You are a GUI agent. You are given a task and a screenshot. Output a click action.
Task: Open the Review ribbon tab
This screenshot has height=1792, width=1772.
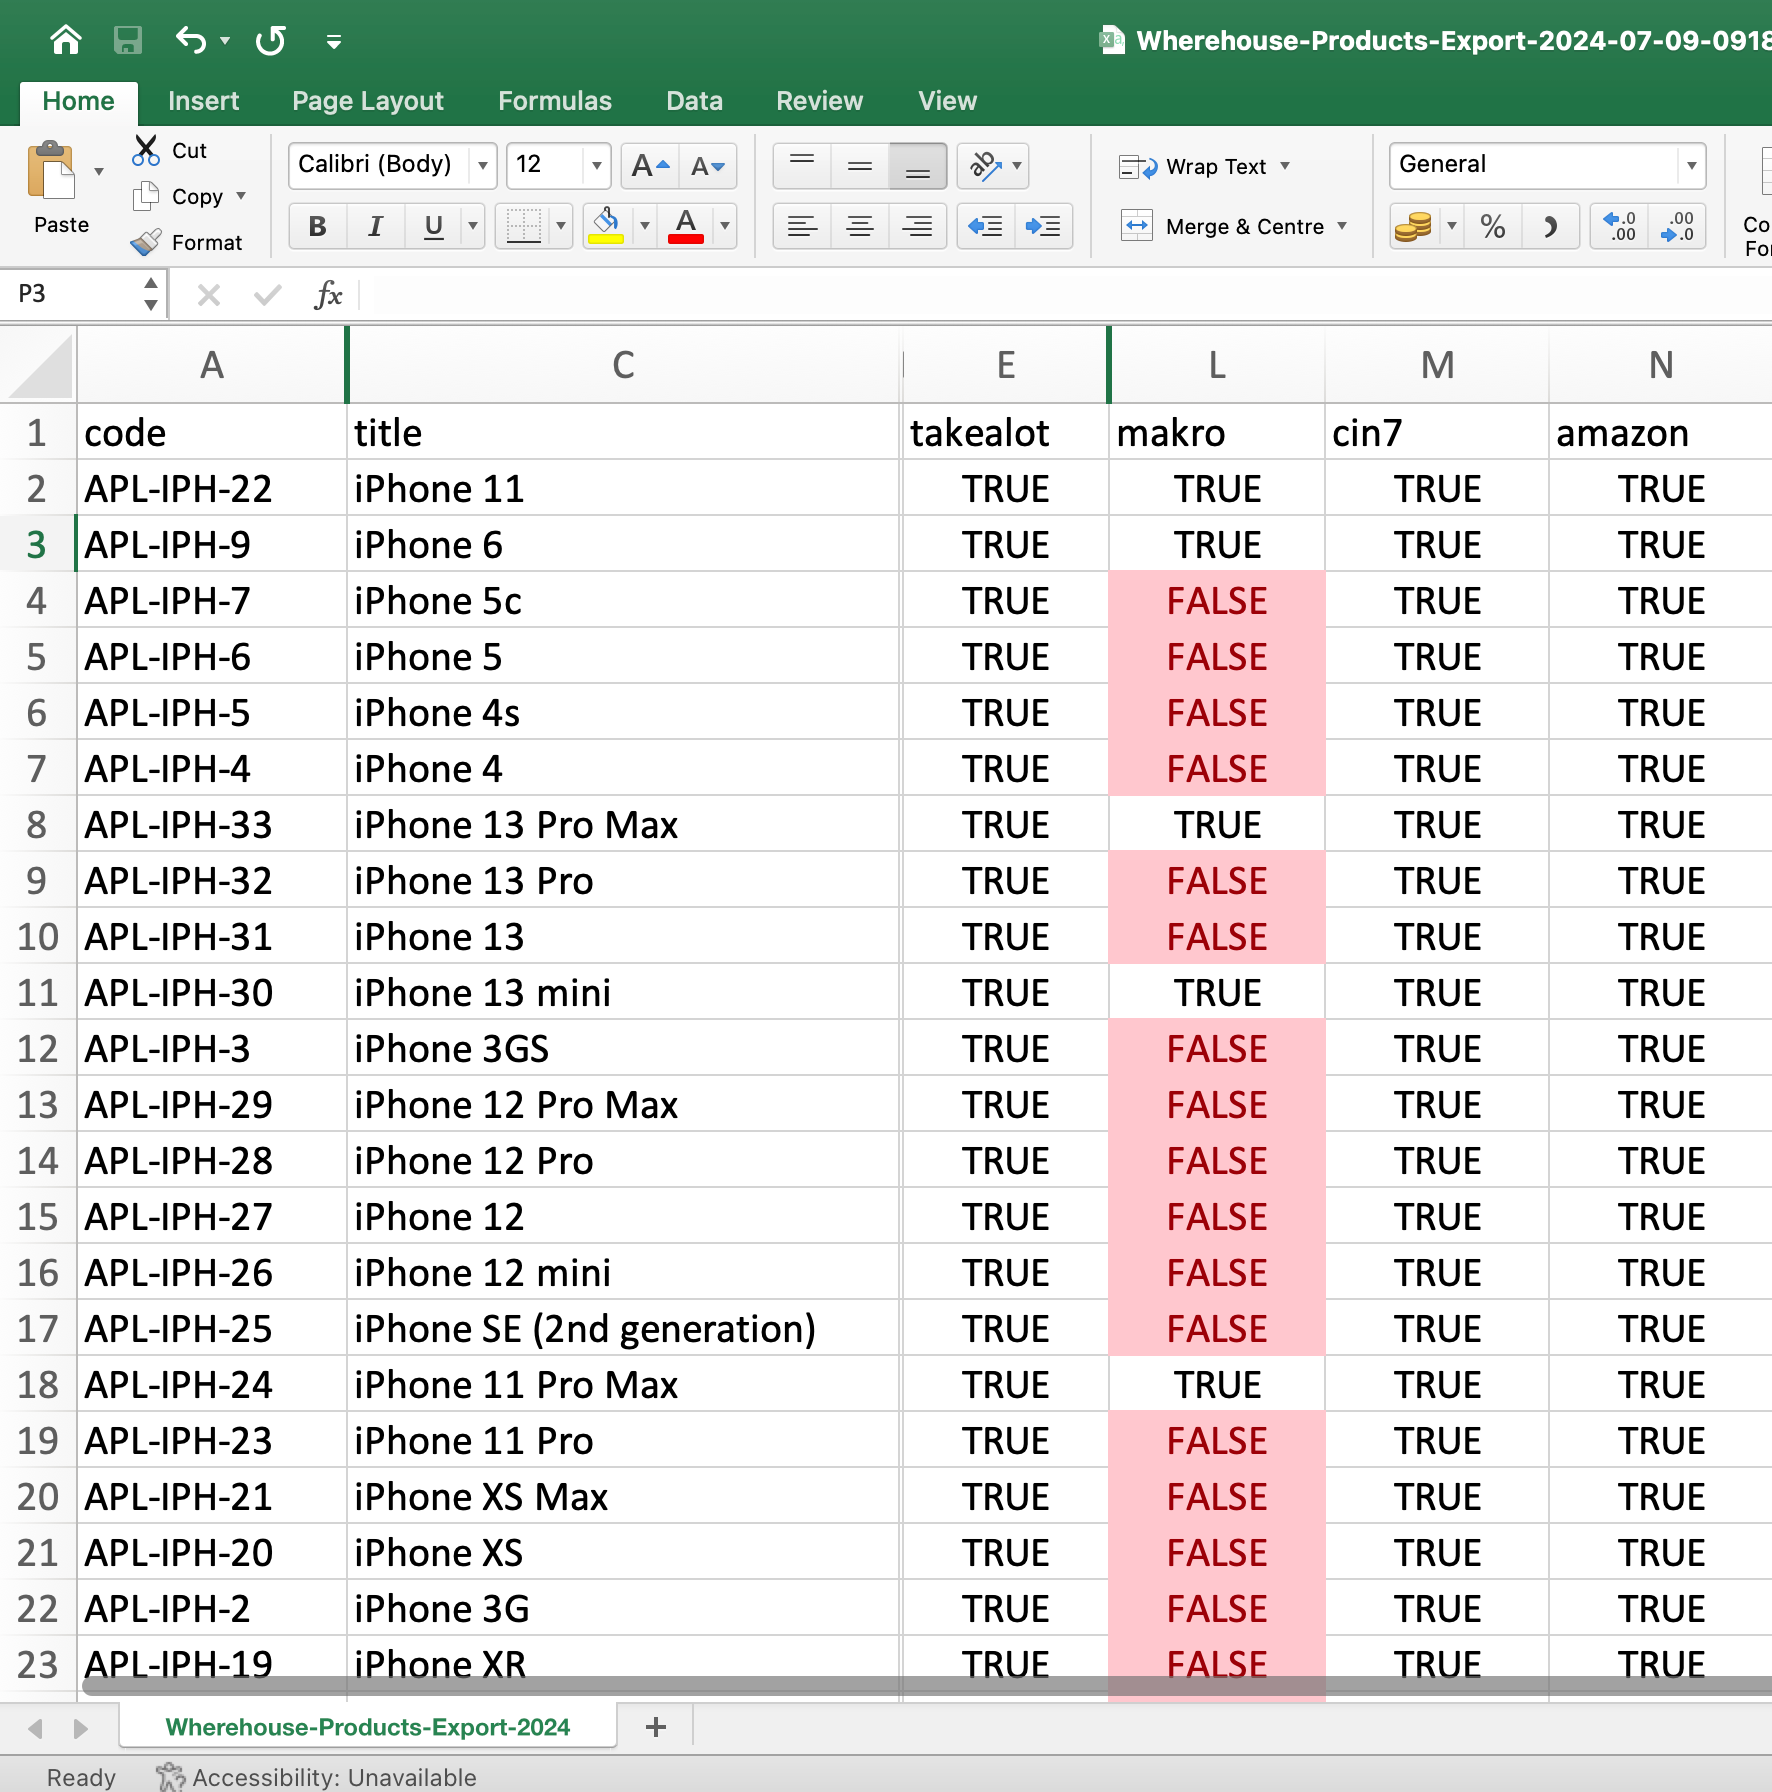[819, 101]
